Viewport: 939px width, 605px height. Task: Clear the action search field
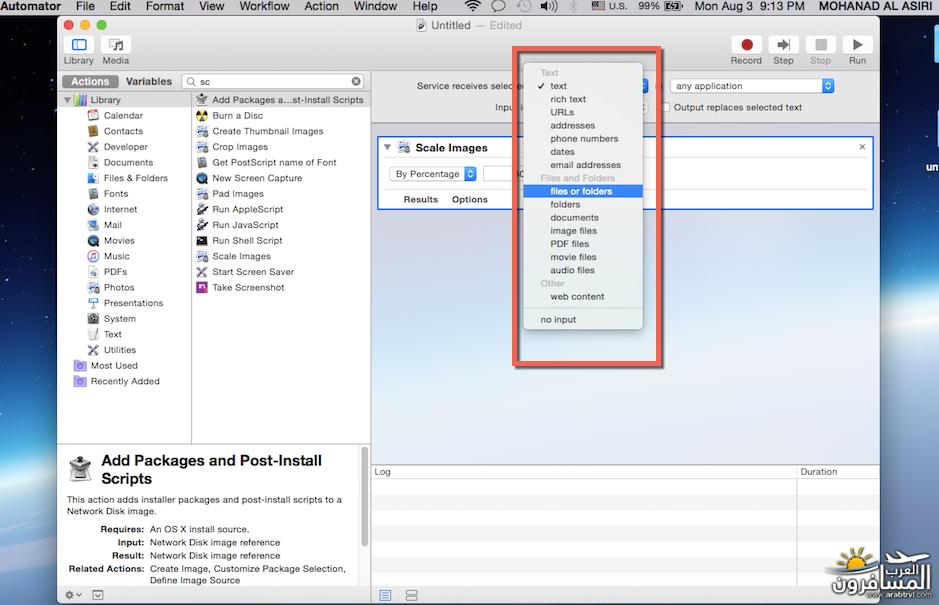click(x=356, y=81)
